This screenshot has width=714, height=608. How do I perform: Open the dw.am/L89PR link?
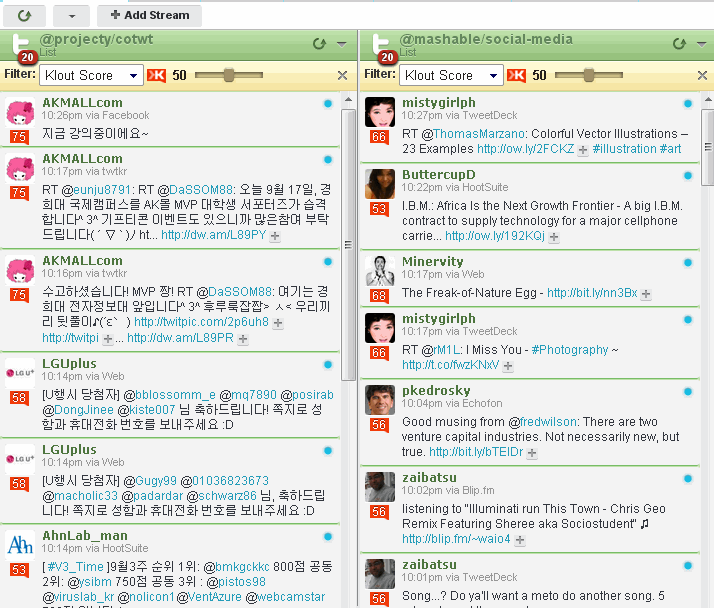point(180,338)
